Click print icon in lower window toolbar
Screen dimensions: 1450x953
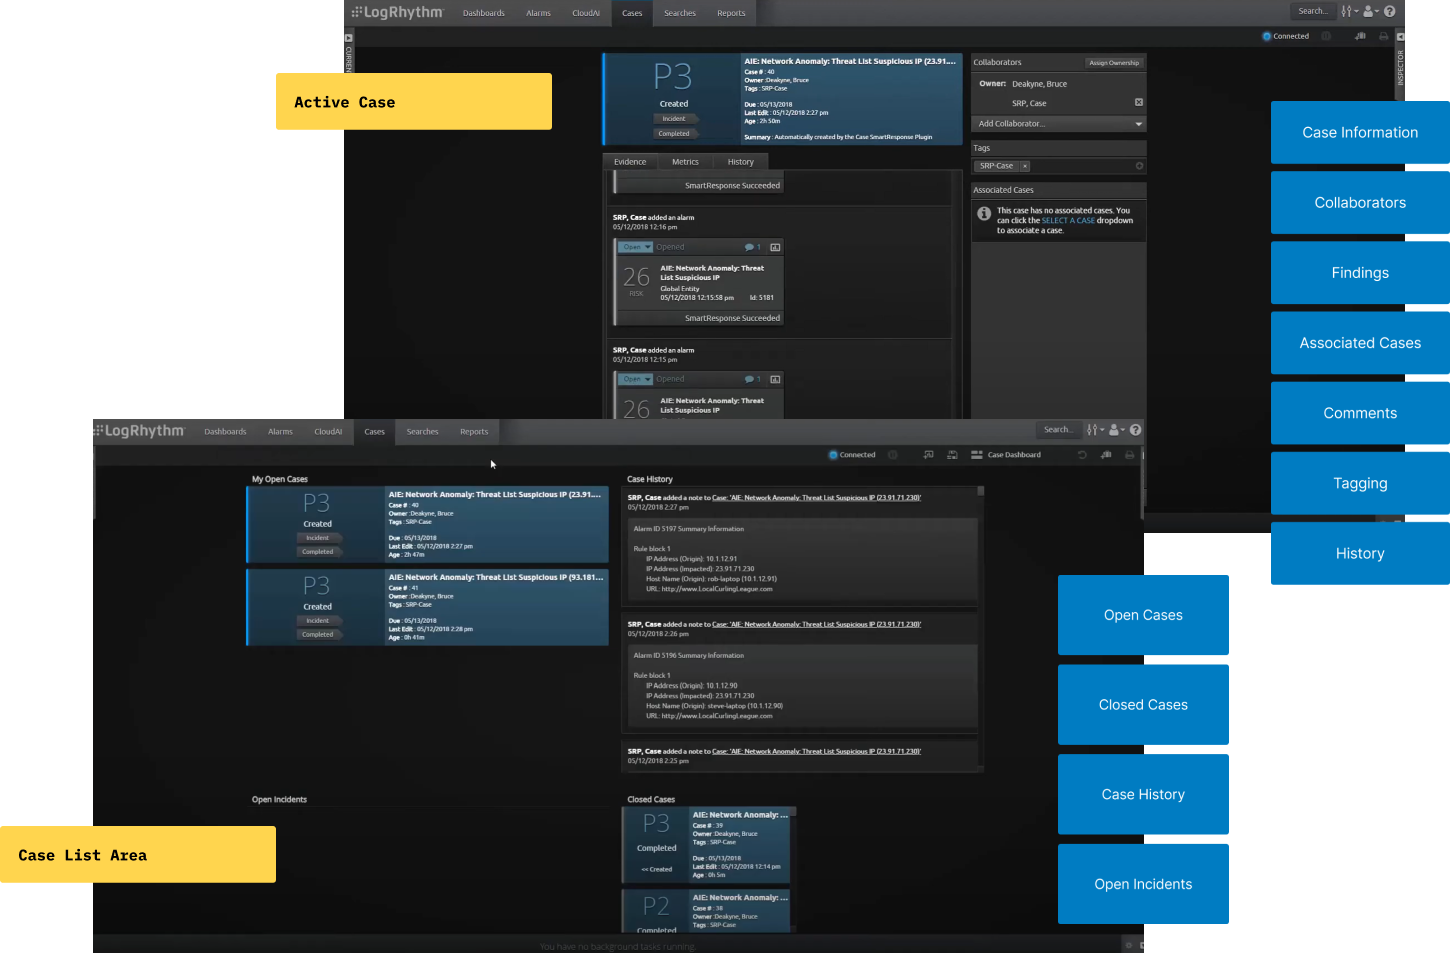coord(1130,455)
